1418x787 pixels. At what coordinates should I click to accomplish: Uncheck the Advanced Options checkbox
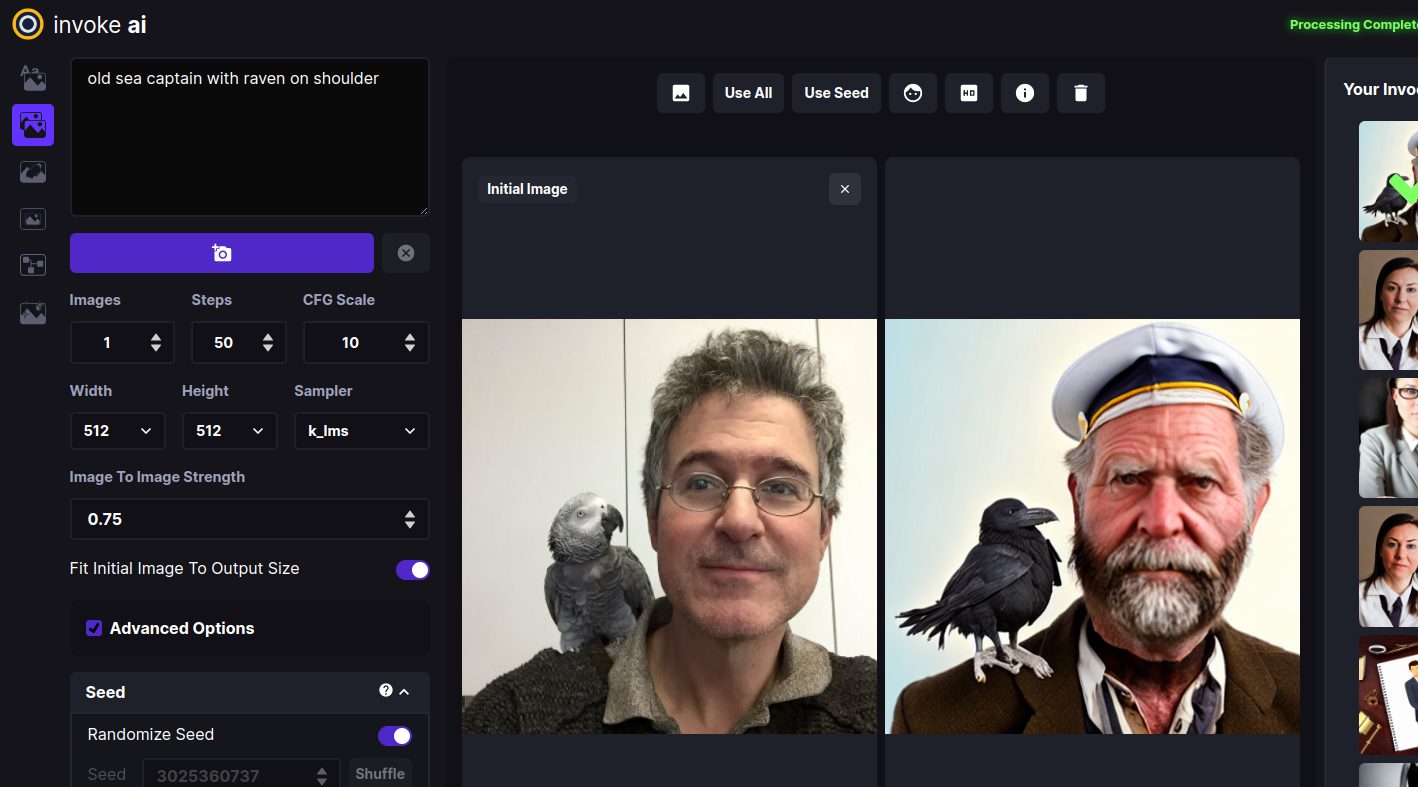tap(94, 628)
